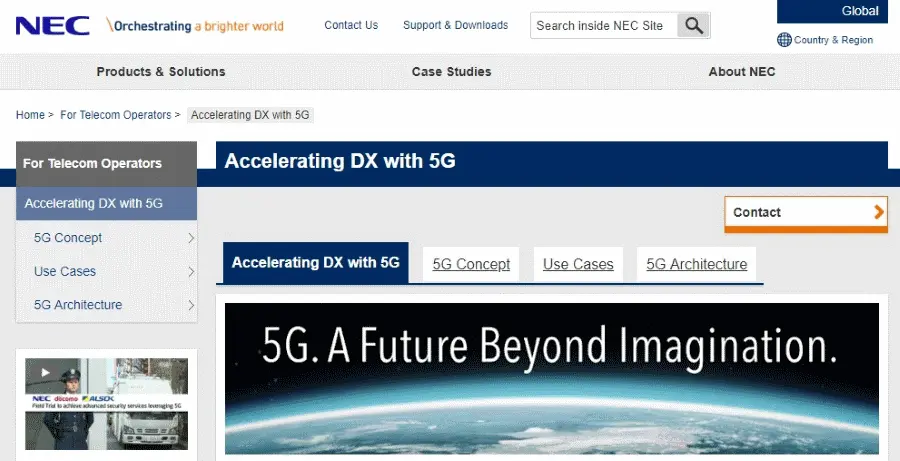
Task: Expand 5G Architecture chevron in sidebar
Action: [191, 305]
